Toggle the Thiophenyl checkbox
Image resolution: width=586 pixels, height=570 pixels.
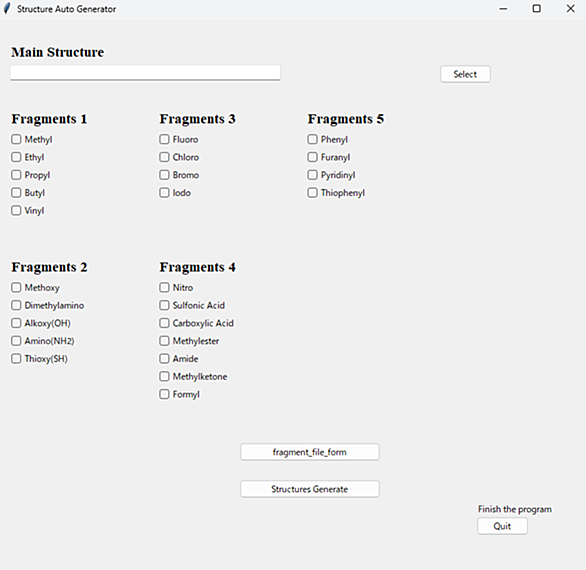(x=312, y=193)
